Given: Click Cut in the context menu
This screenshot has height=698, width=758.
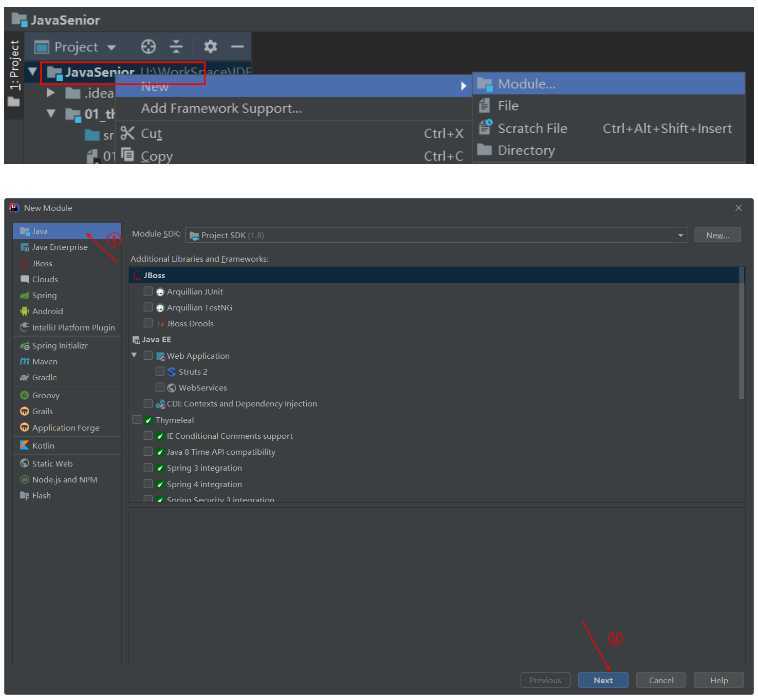Looking at the screenshot, I should click(293, 133).
